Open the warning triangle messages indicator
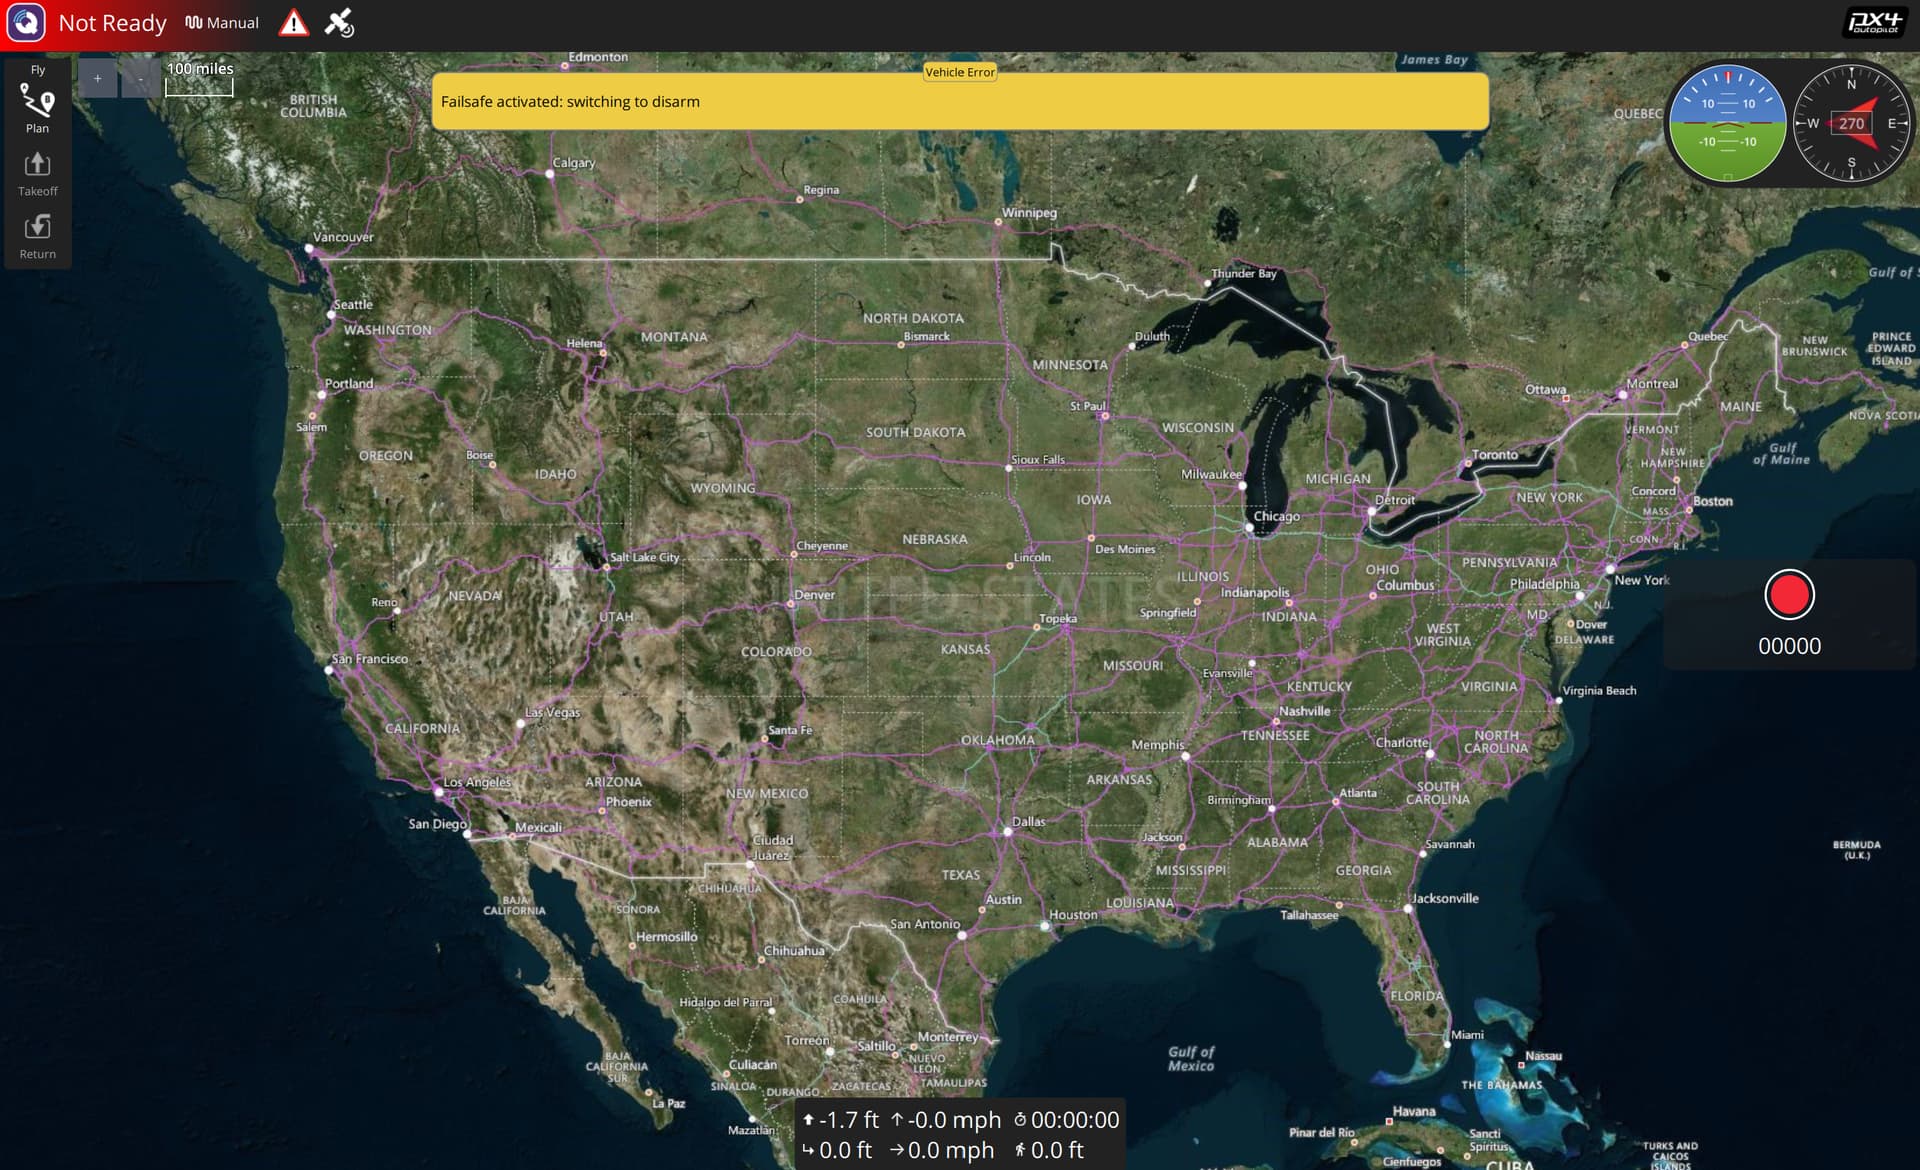 (x=294, y=22)
